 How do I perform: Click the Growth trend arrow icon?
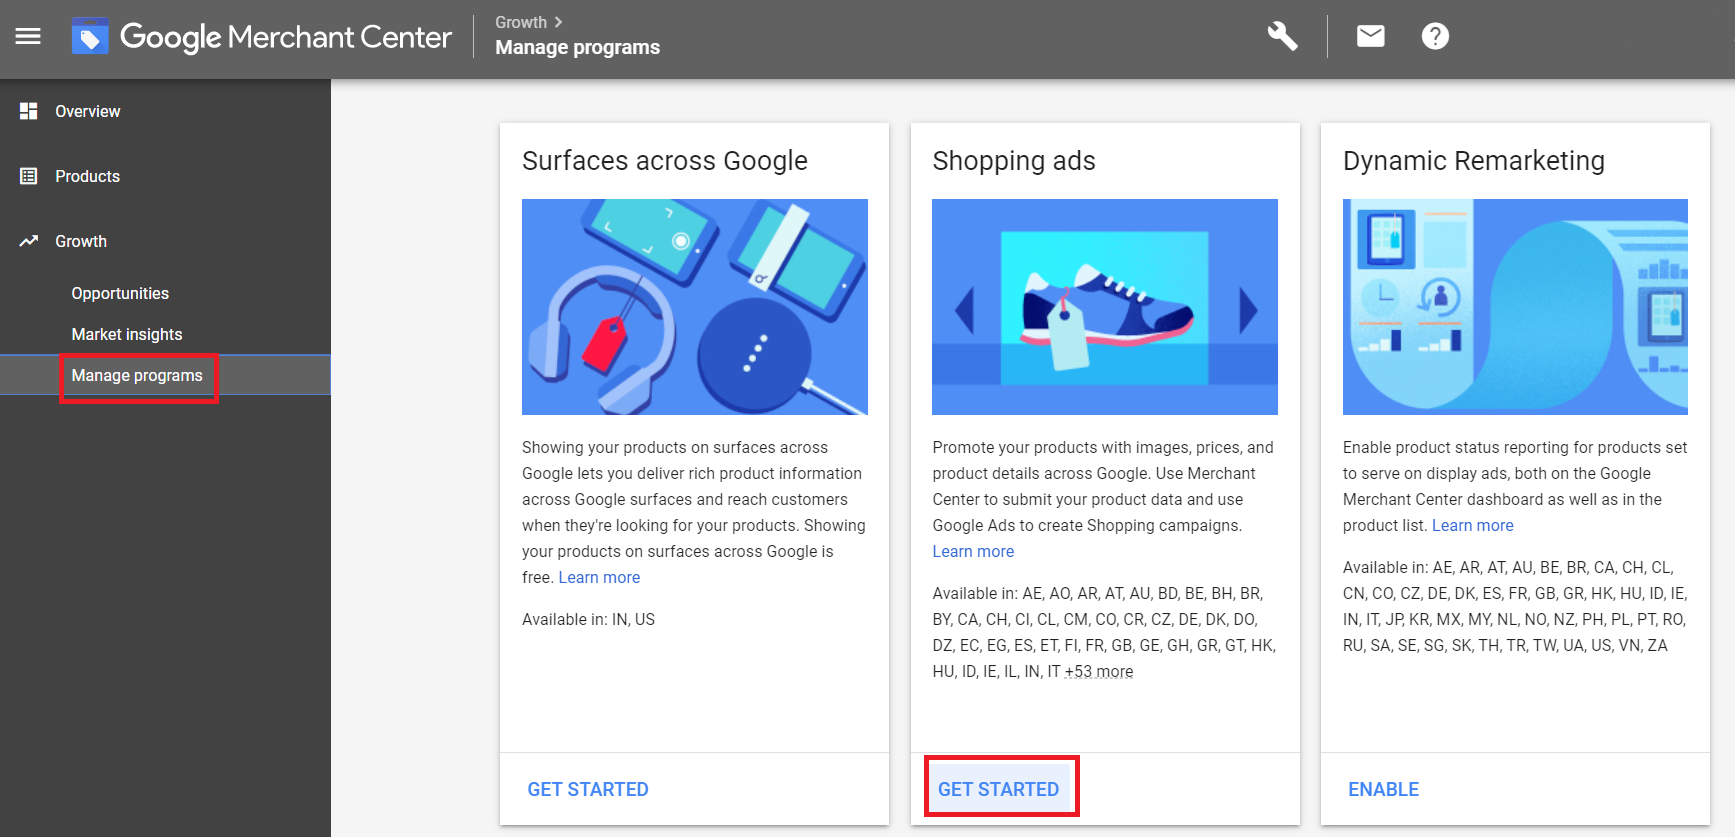(x=29, y=241)
